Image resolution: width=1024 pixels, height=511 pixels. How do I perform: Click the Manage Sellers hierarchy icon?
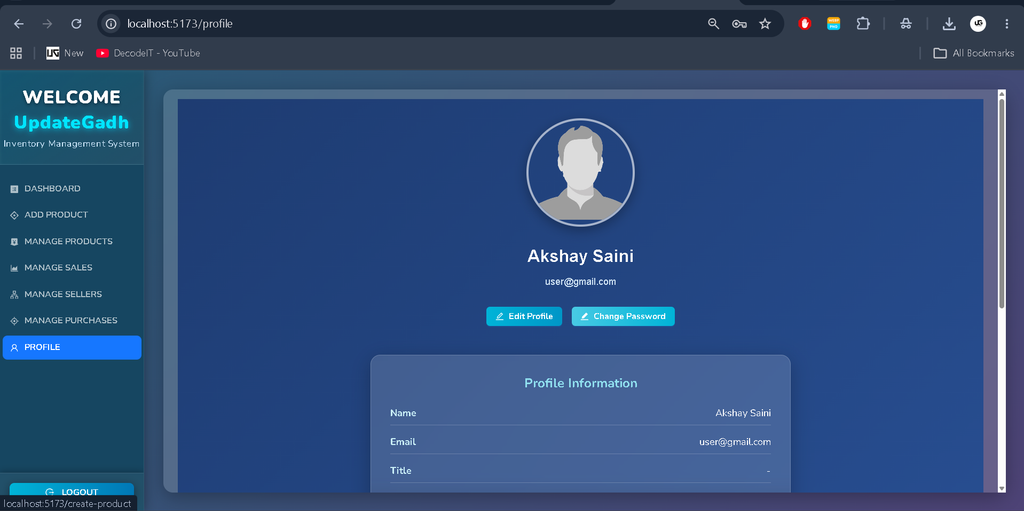14,295
